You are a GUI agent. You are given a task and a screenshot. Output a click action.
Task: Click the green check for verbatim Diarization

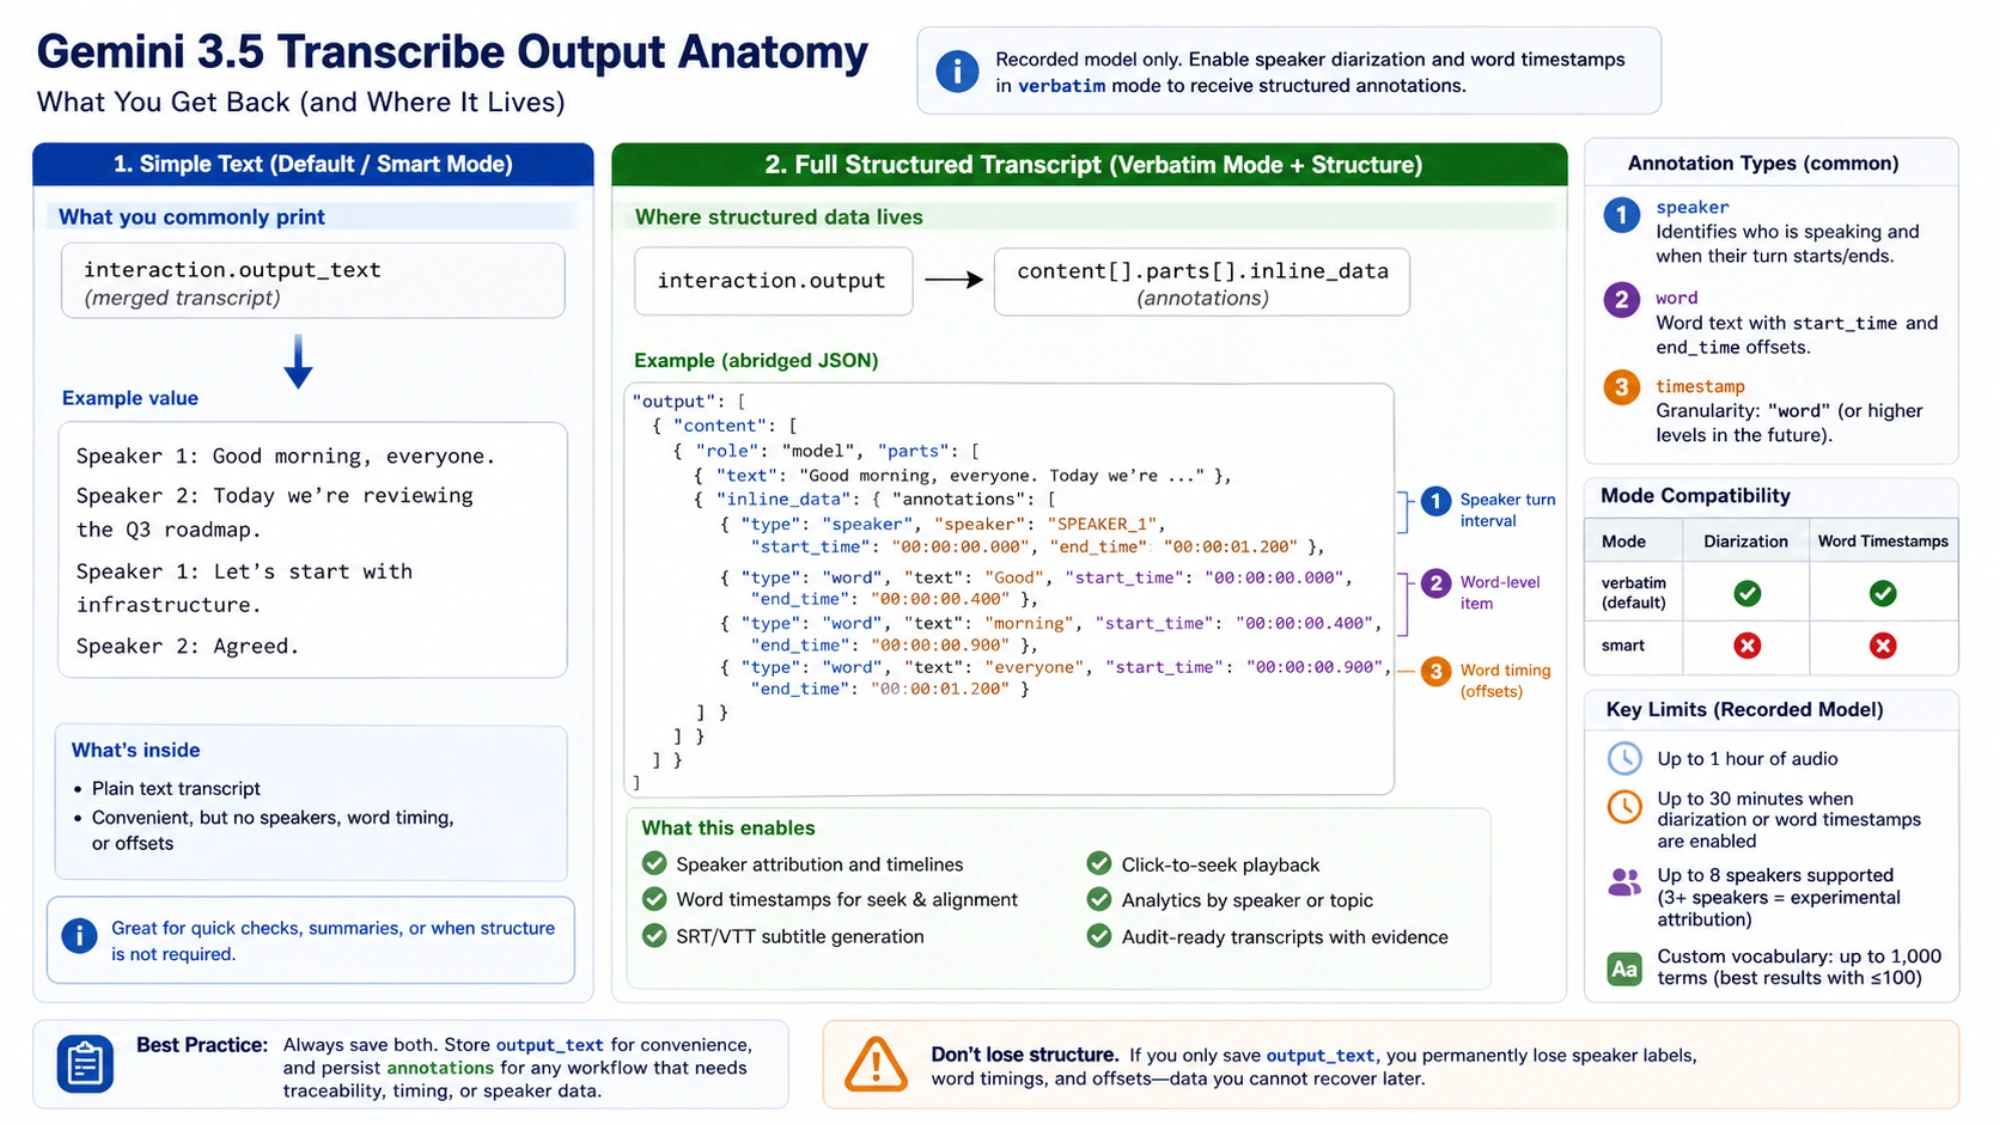[x=1747, y=594]
